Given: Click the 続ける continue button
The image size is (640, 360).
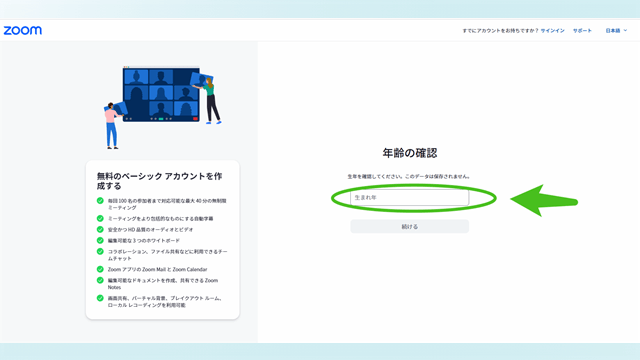Looking at the screenshot, I should (409, 227).
